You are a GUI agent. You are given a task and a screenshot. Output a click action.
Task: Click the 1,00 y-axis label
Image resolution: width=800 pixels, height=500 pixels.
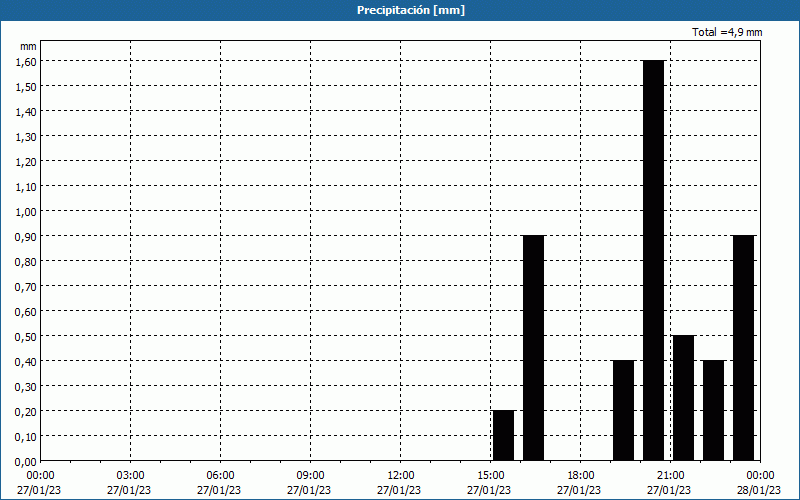pos(26,211)
